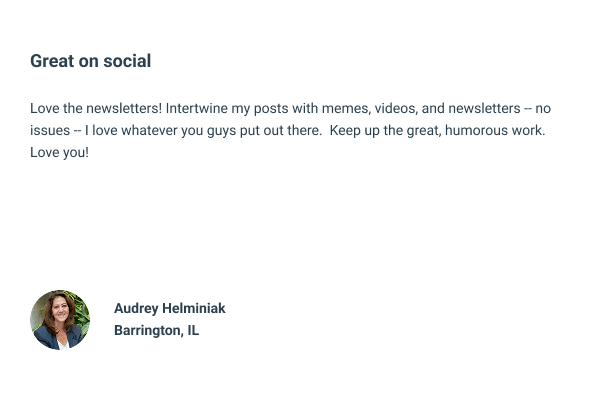Click the state abbreviation "IL"
600x400 pixels.
coord(193,331)
